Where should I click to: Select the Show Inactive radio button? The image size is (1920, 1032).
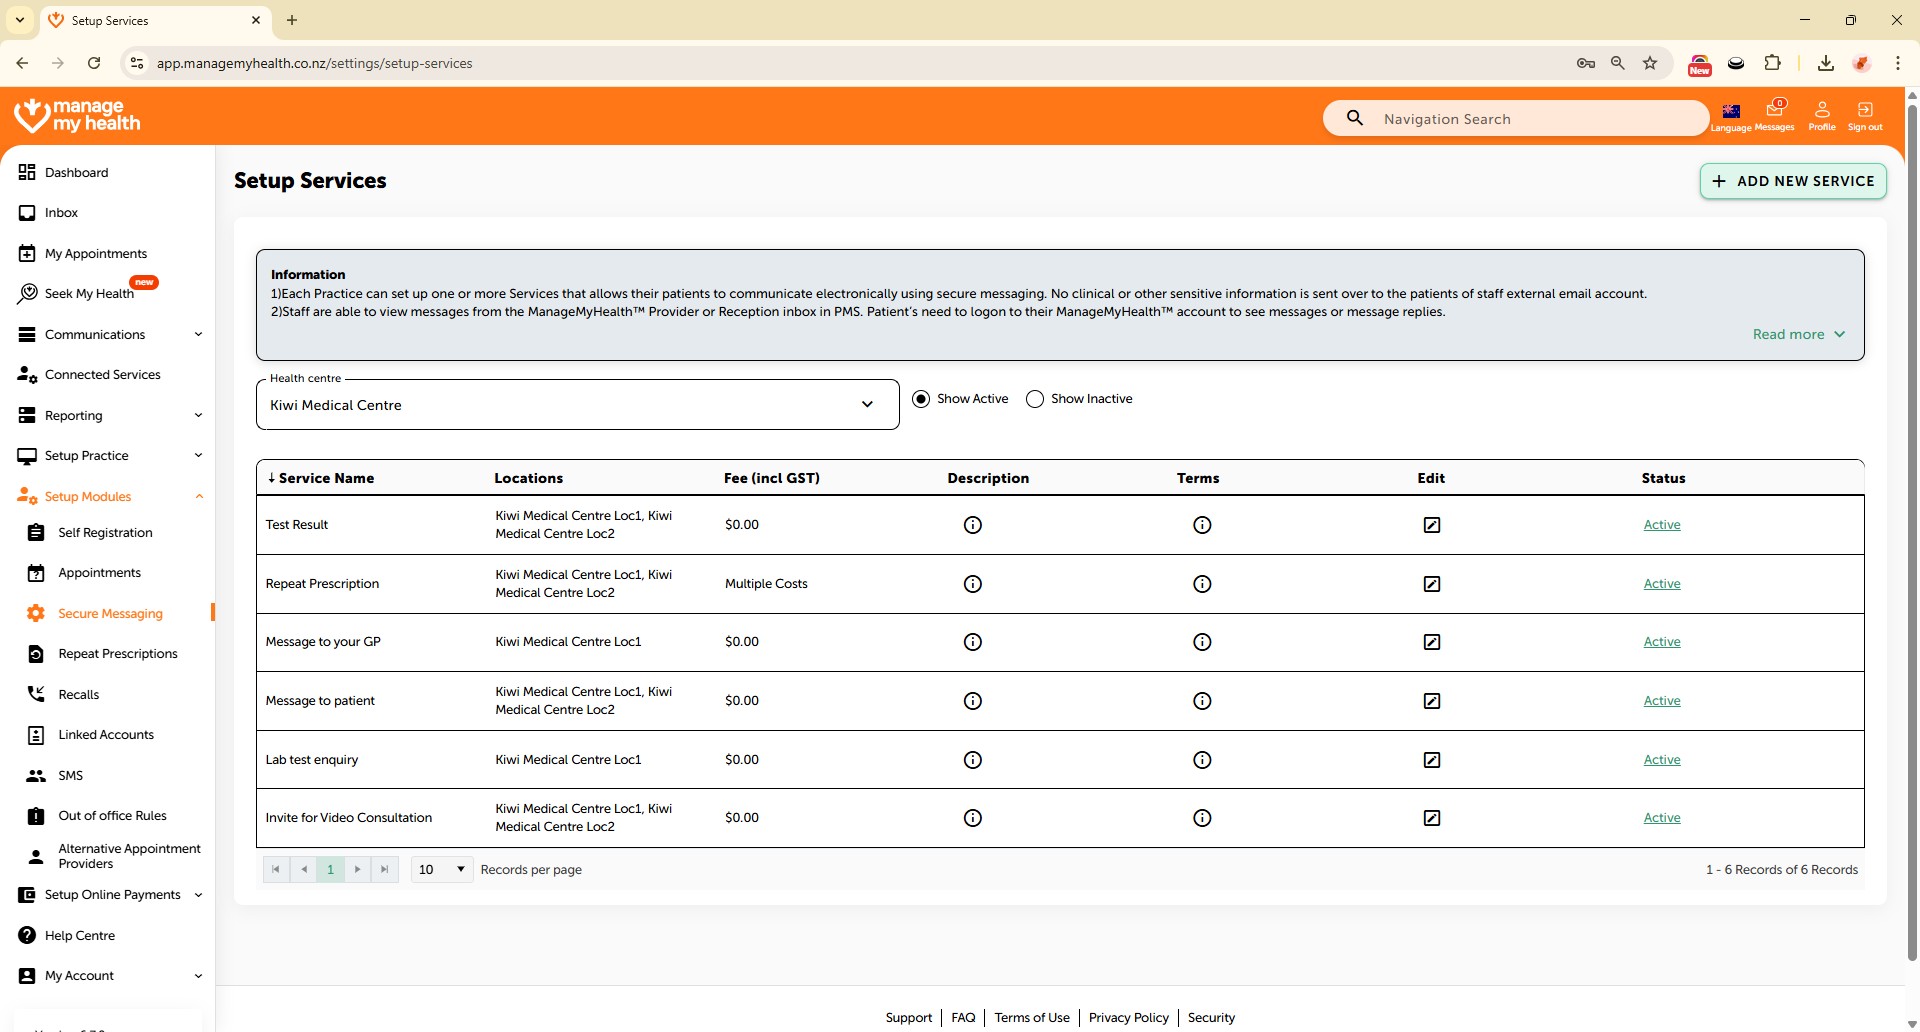pyautogui.click(x=1035, y=399)
